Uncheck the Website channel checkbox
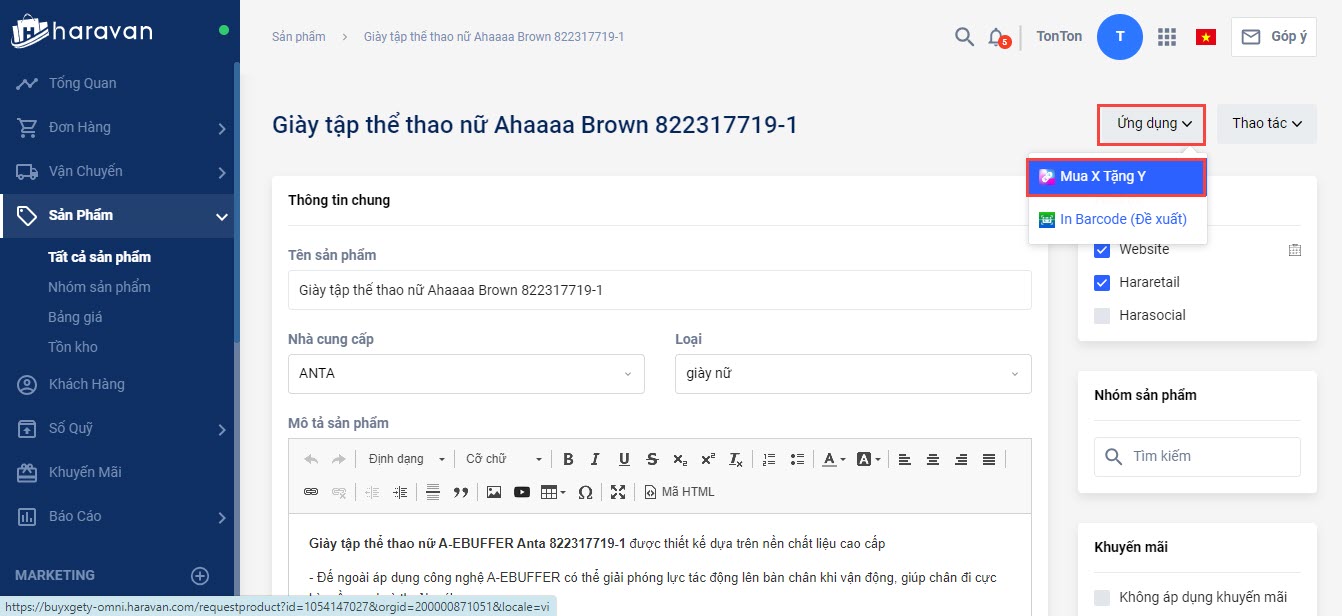The height and width of the screenshot is (616, 1342). [x=1102, y=250]
